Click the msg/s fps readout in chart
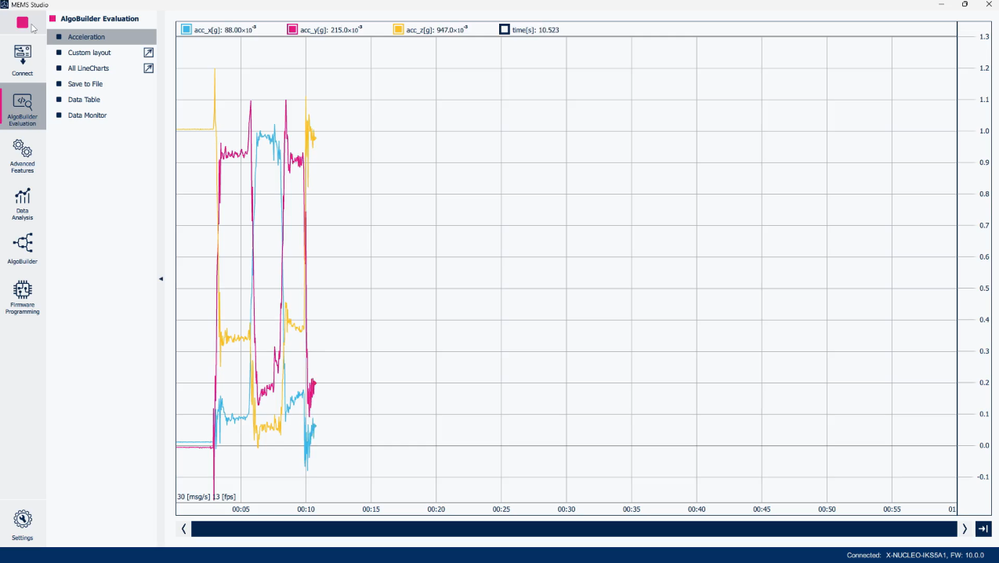Image resolution: width=999 pixels, height=563 pixels. click(206, 497)
